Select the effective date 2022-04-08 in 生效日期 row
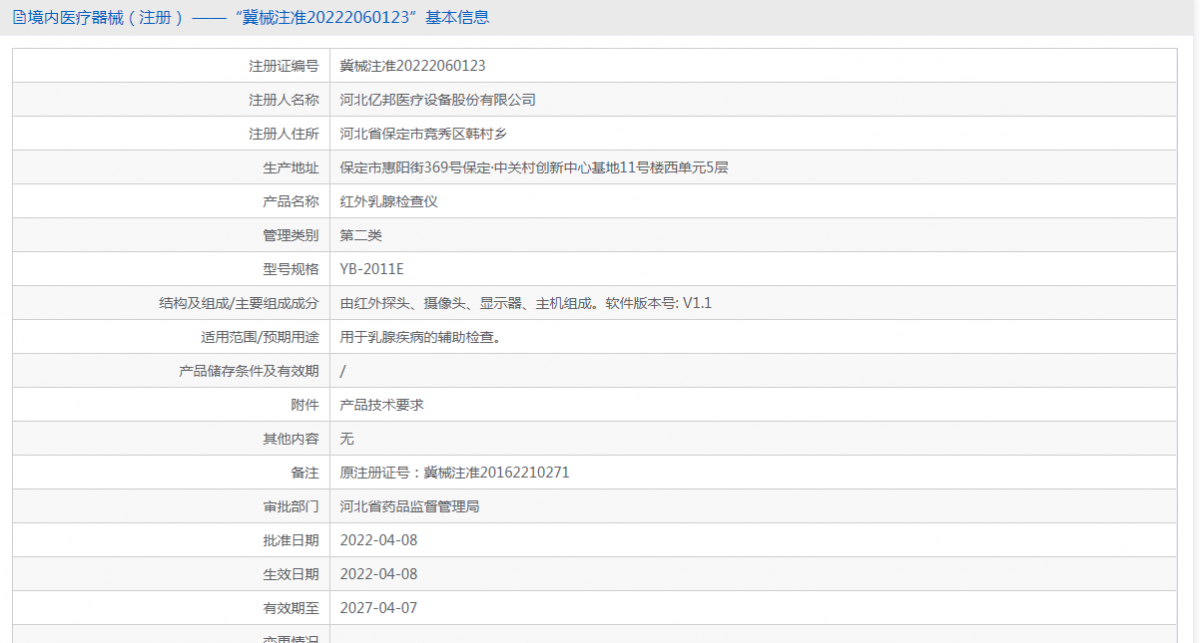The width and height of the screenshot is (1200, 643). [x=379, y=574]
